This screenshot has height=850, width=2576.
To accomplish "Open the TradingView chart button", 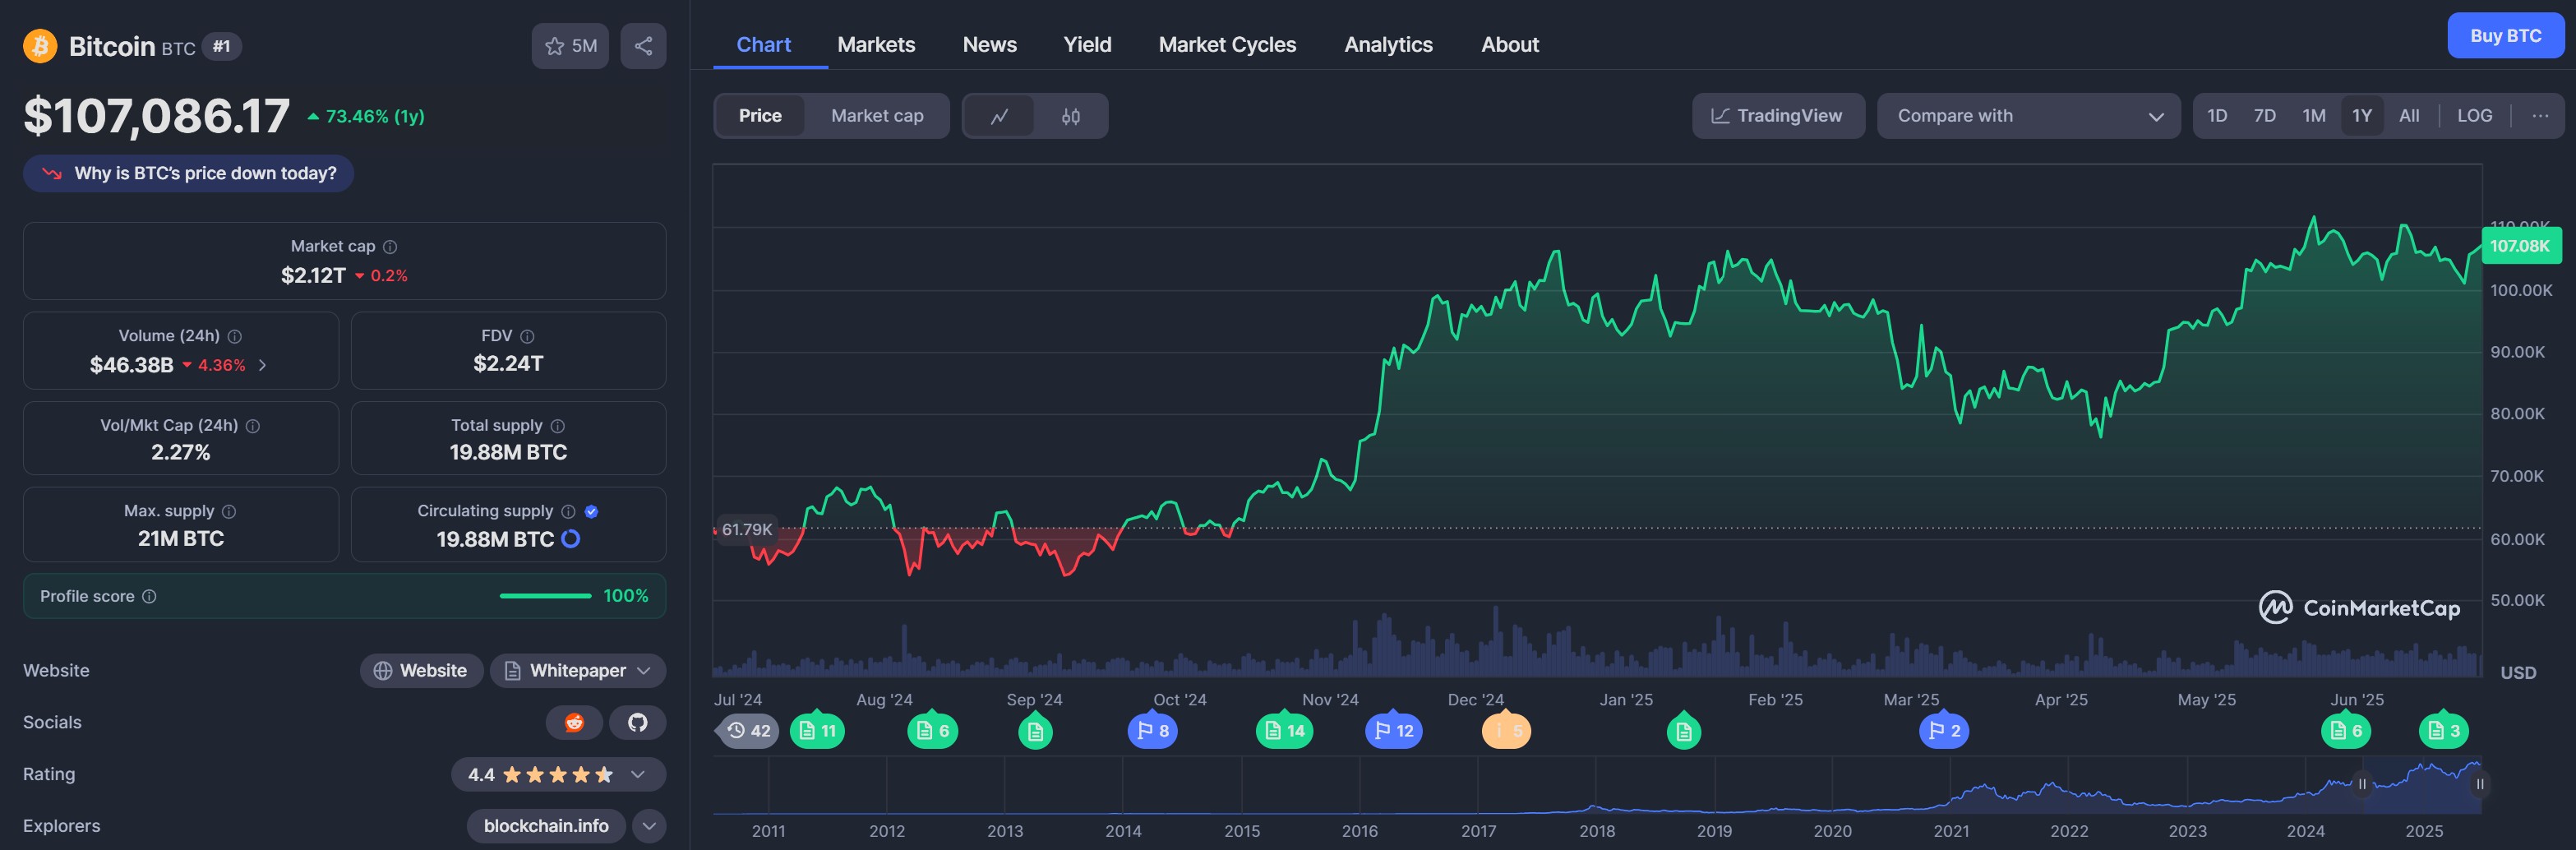I will (x=1777, y=116).
